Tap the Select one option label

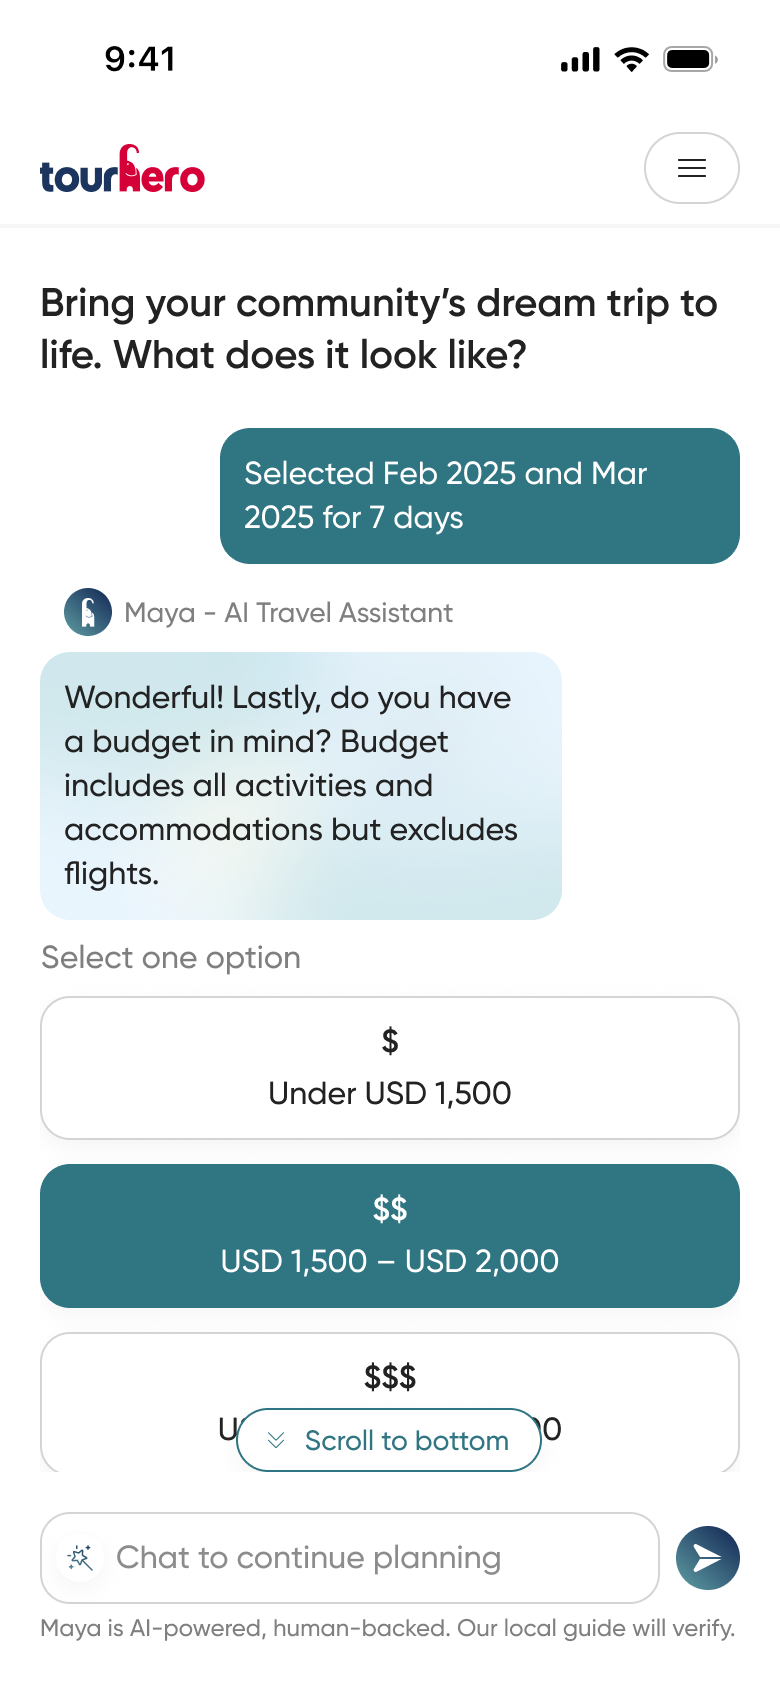(x=171, y=958)
